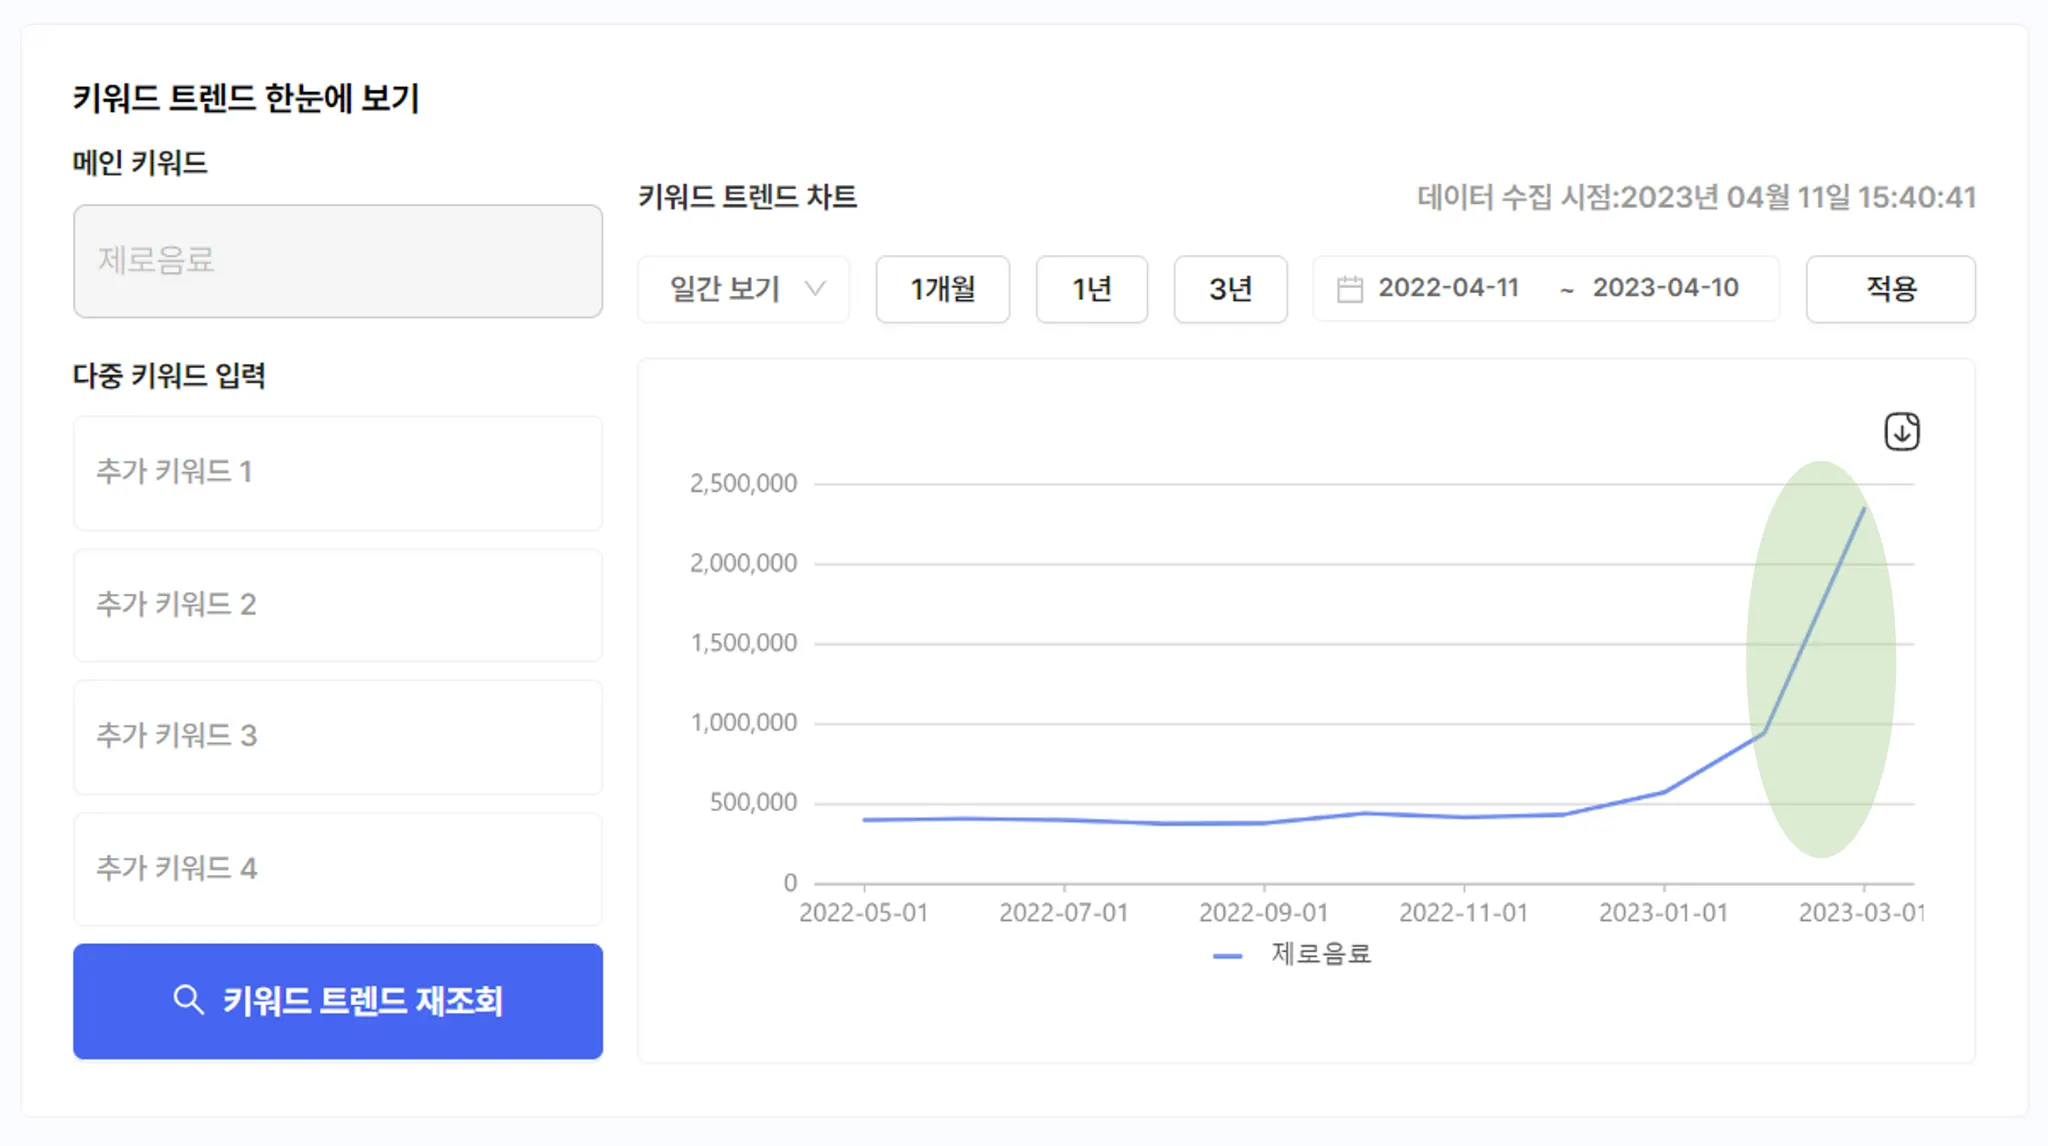This screenshot has height=1146, width=2048.
Task: Click the 키워드 트렌드 재조회 button
Action: (338, 1001)
